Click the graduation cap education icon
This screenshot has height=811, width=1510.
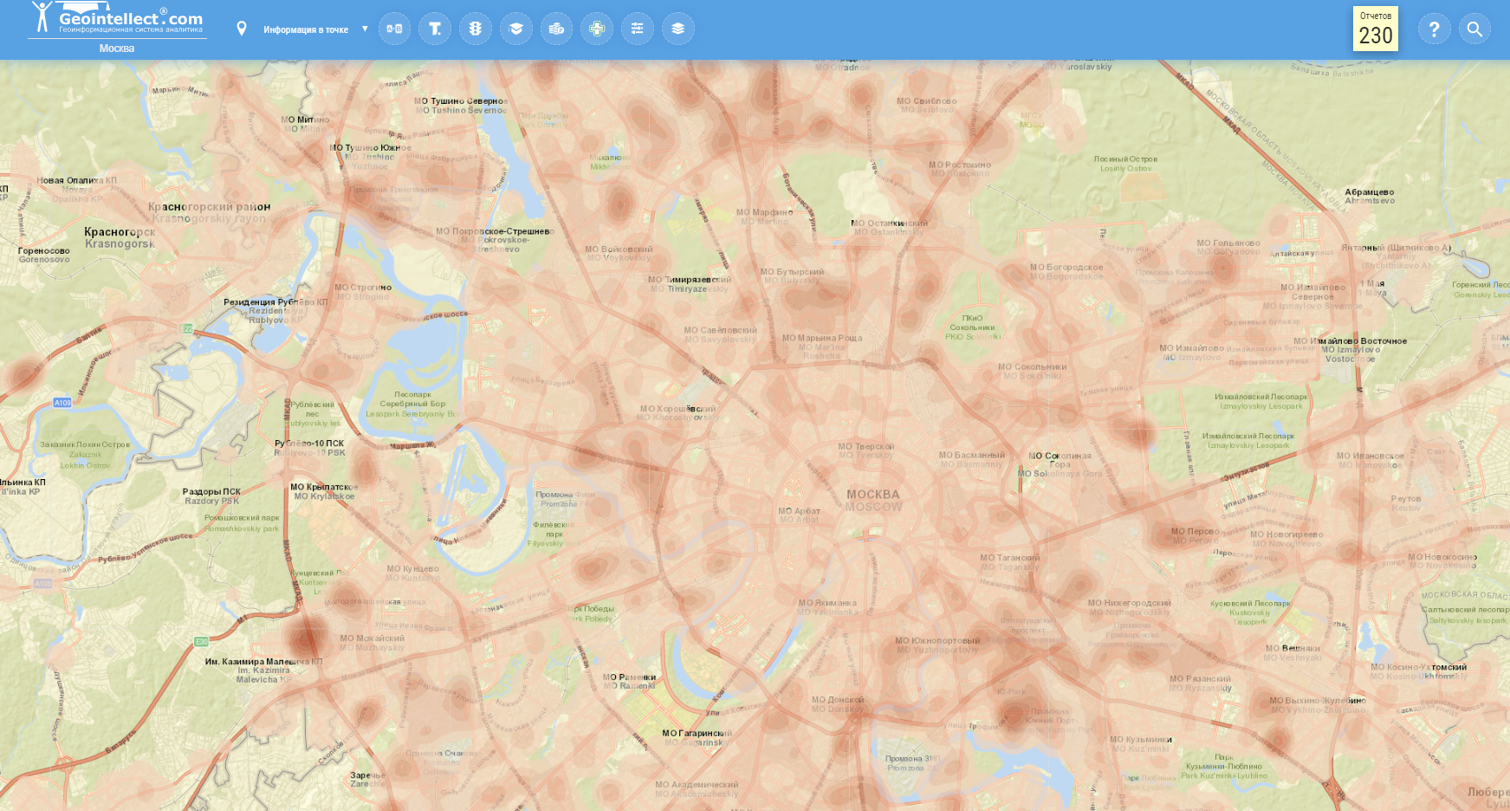[x=516, y=28]
